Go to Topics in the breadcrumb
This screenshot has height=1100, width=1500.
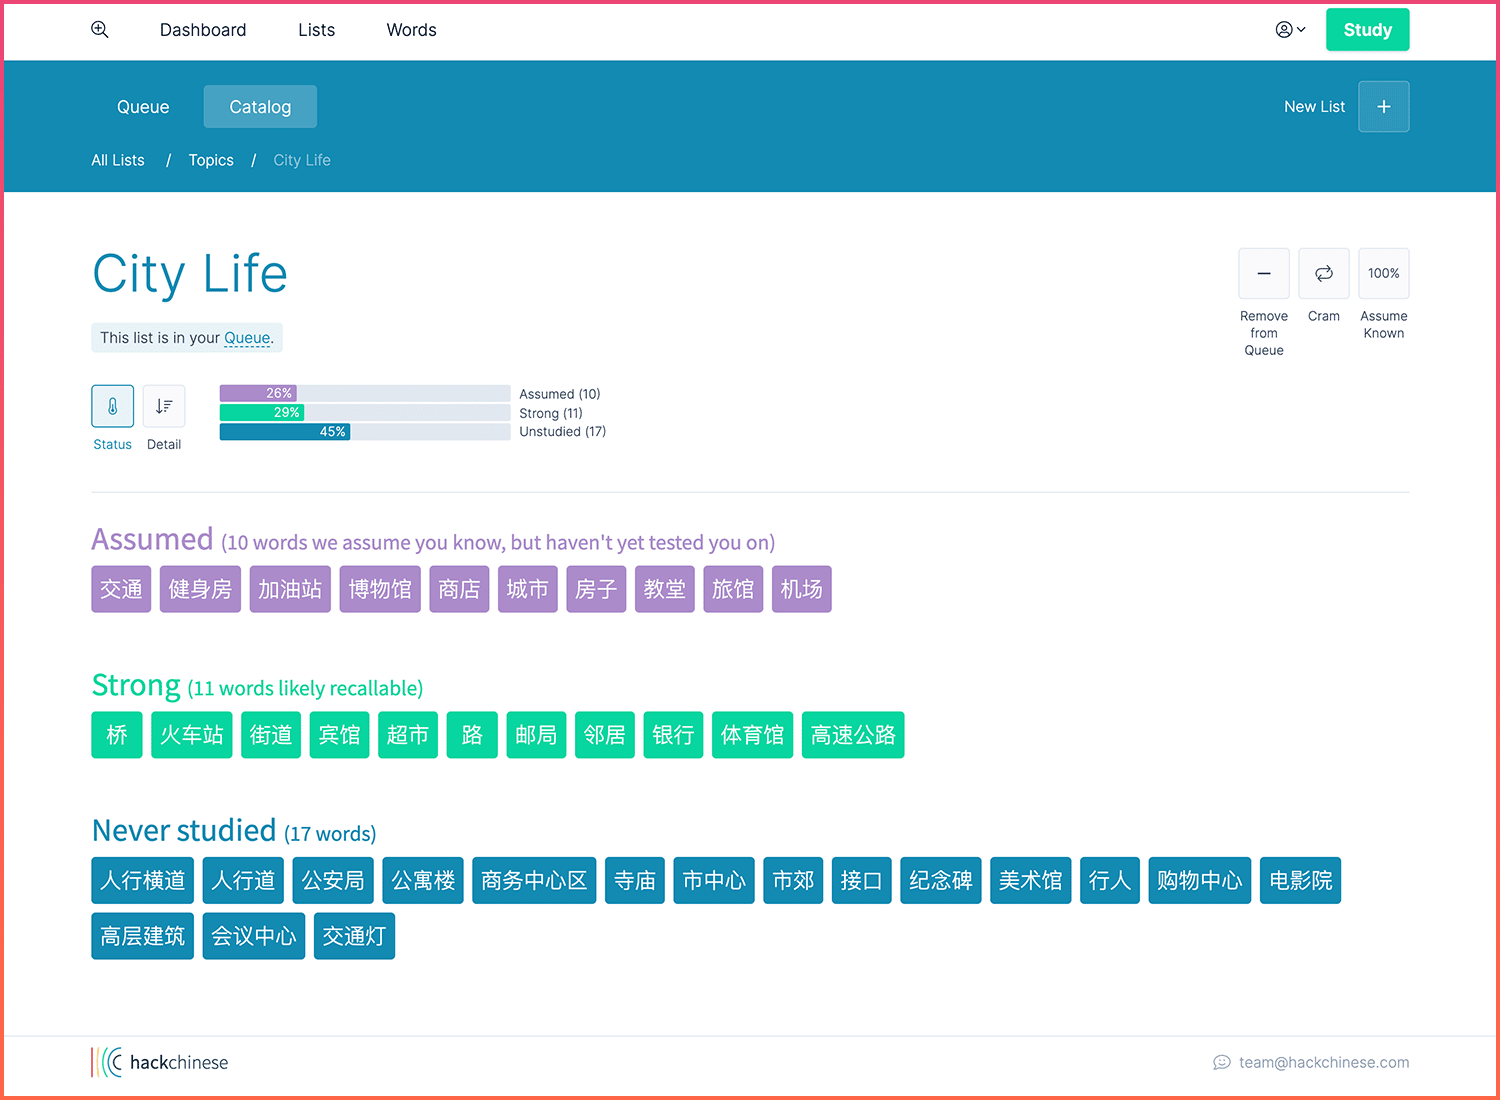click(211, 160)
